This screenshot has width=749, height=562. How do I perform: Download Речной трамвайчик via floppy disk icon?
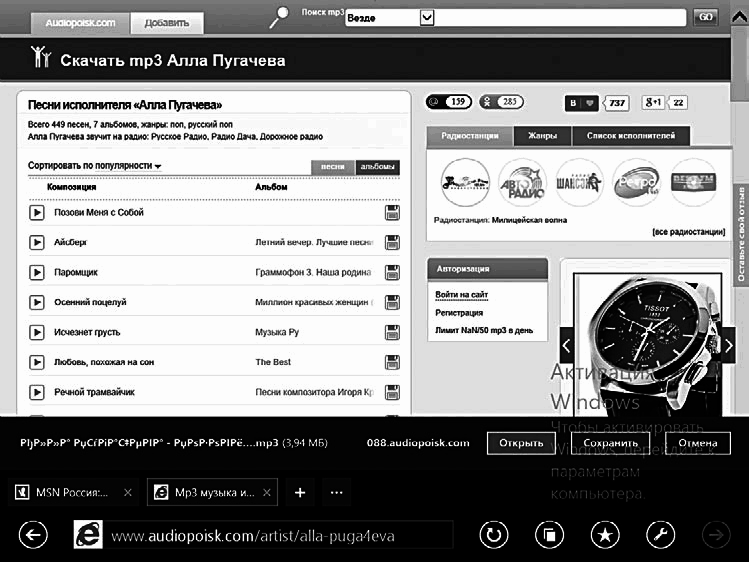click(x=392, y=392)
